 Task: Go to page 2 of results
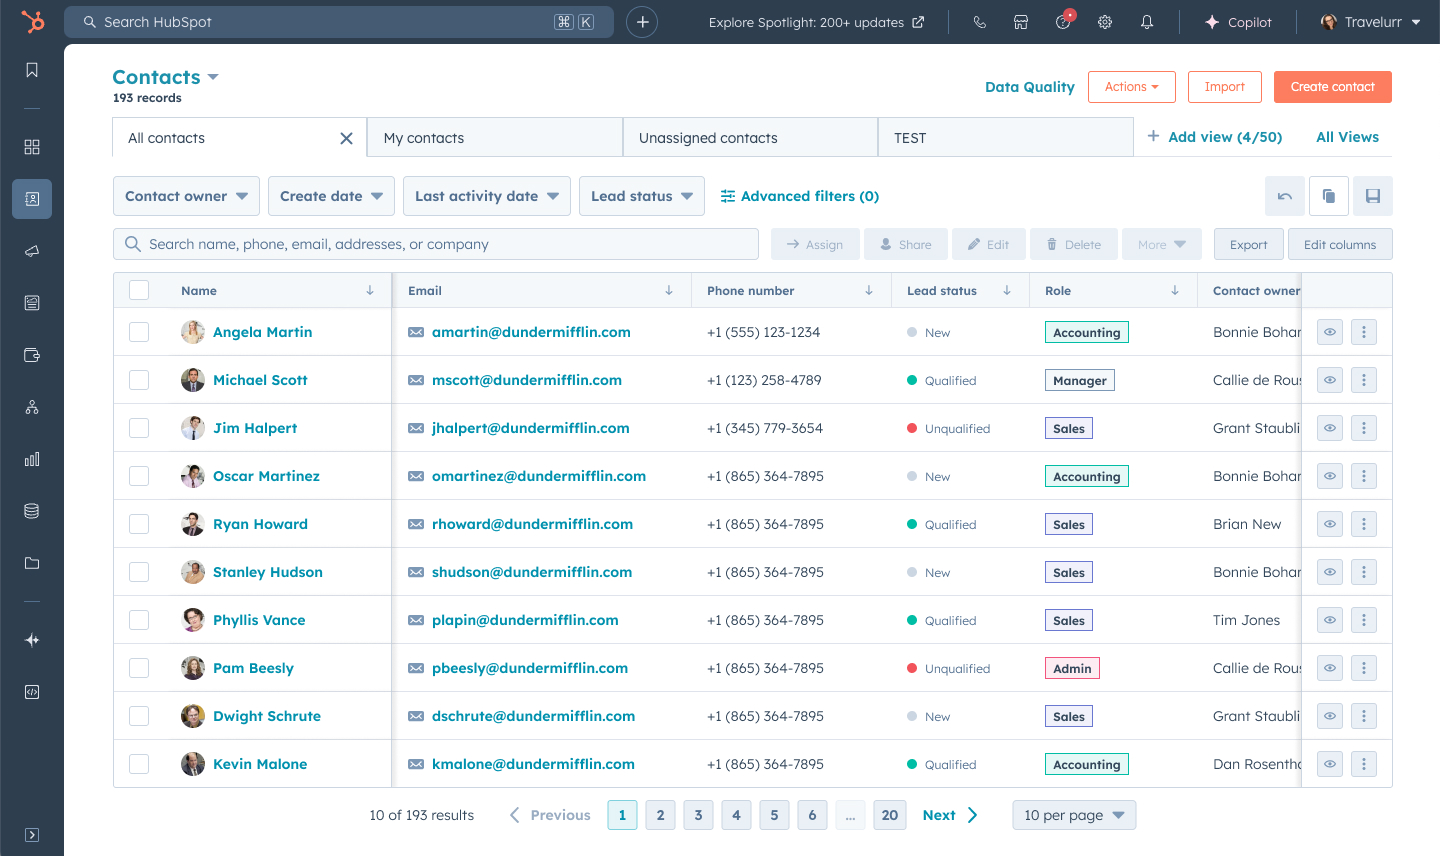pos(660,815)
